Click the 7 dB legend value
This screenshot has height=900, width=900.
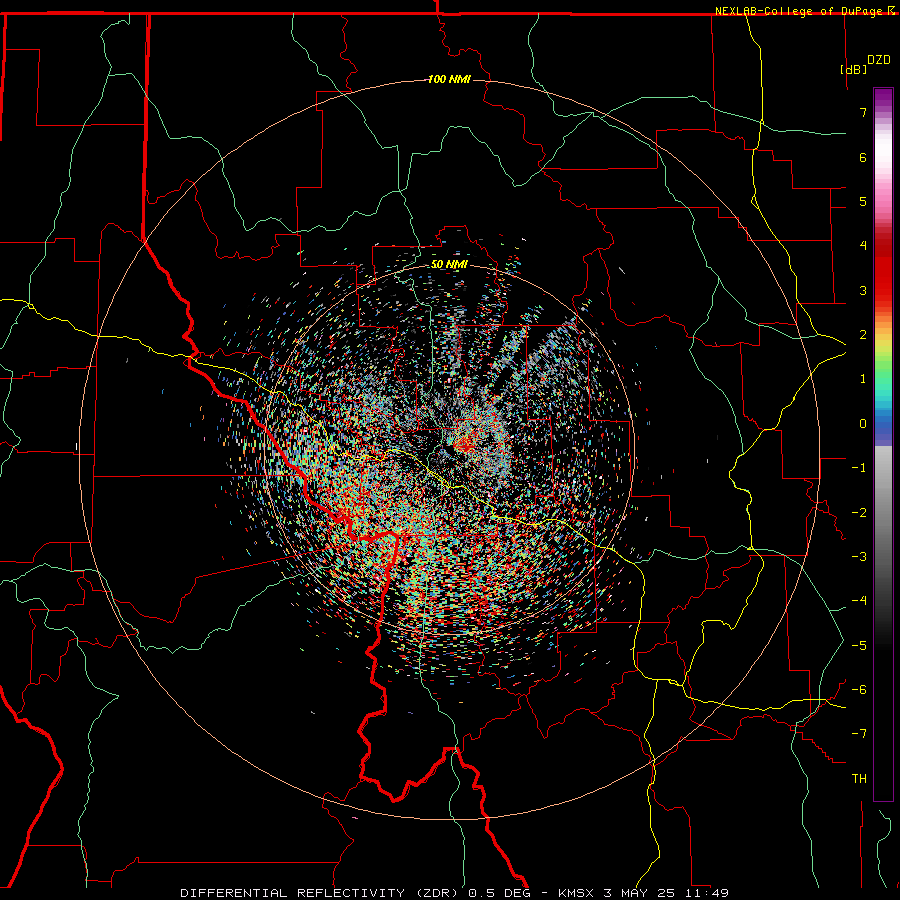coord(863,112)
